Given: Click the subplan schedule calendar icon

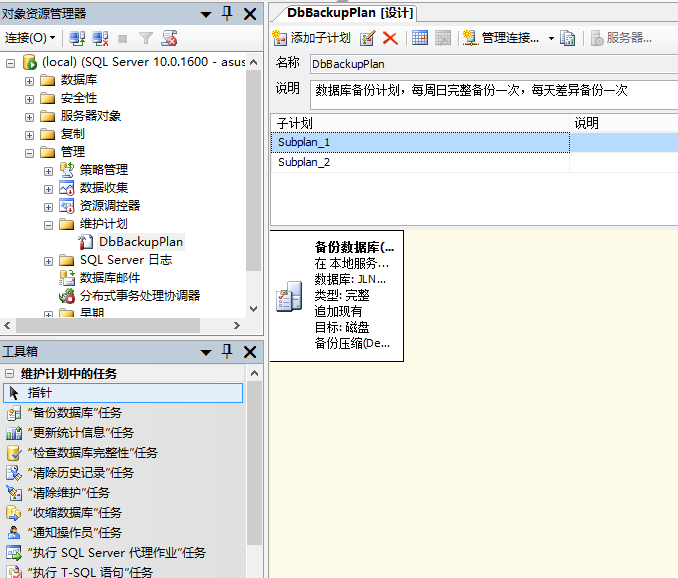Looking at the screenshot, I should pos(420,38).
